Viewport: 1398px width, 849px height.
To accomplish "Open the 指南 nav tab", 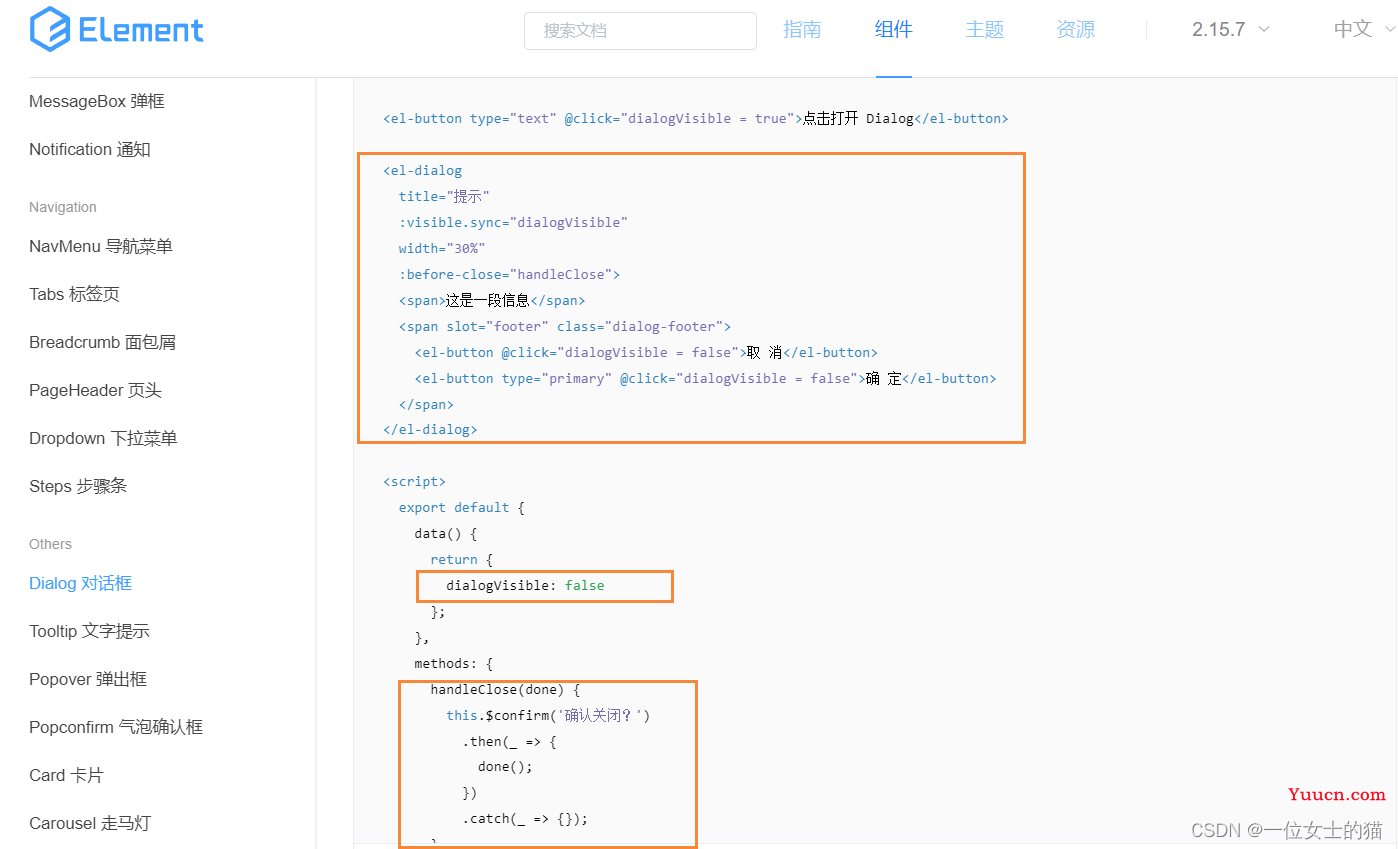I will [802, 30].
